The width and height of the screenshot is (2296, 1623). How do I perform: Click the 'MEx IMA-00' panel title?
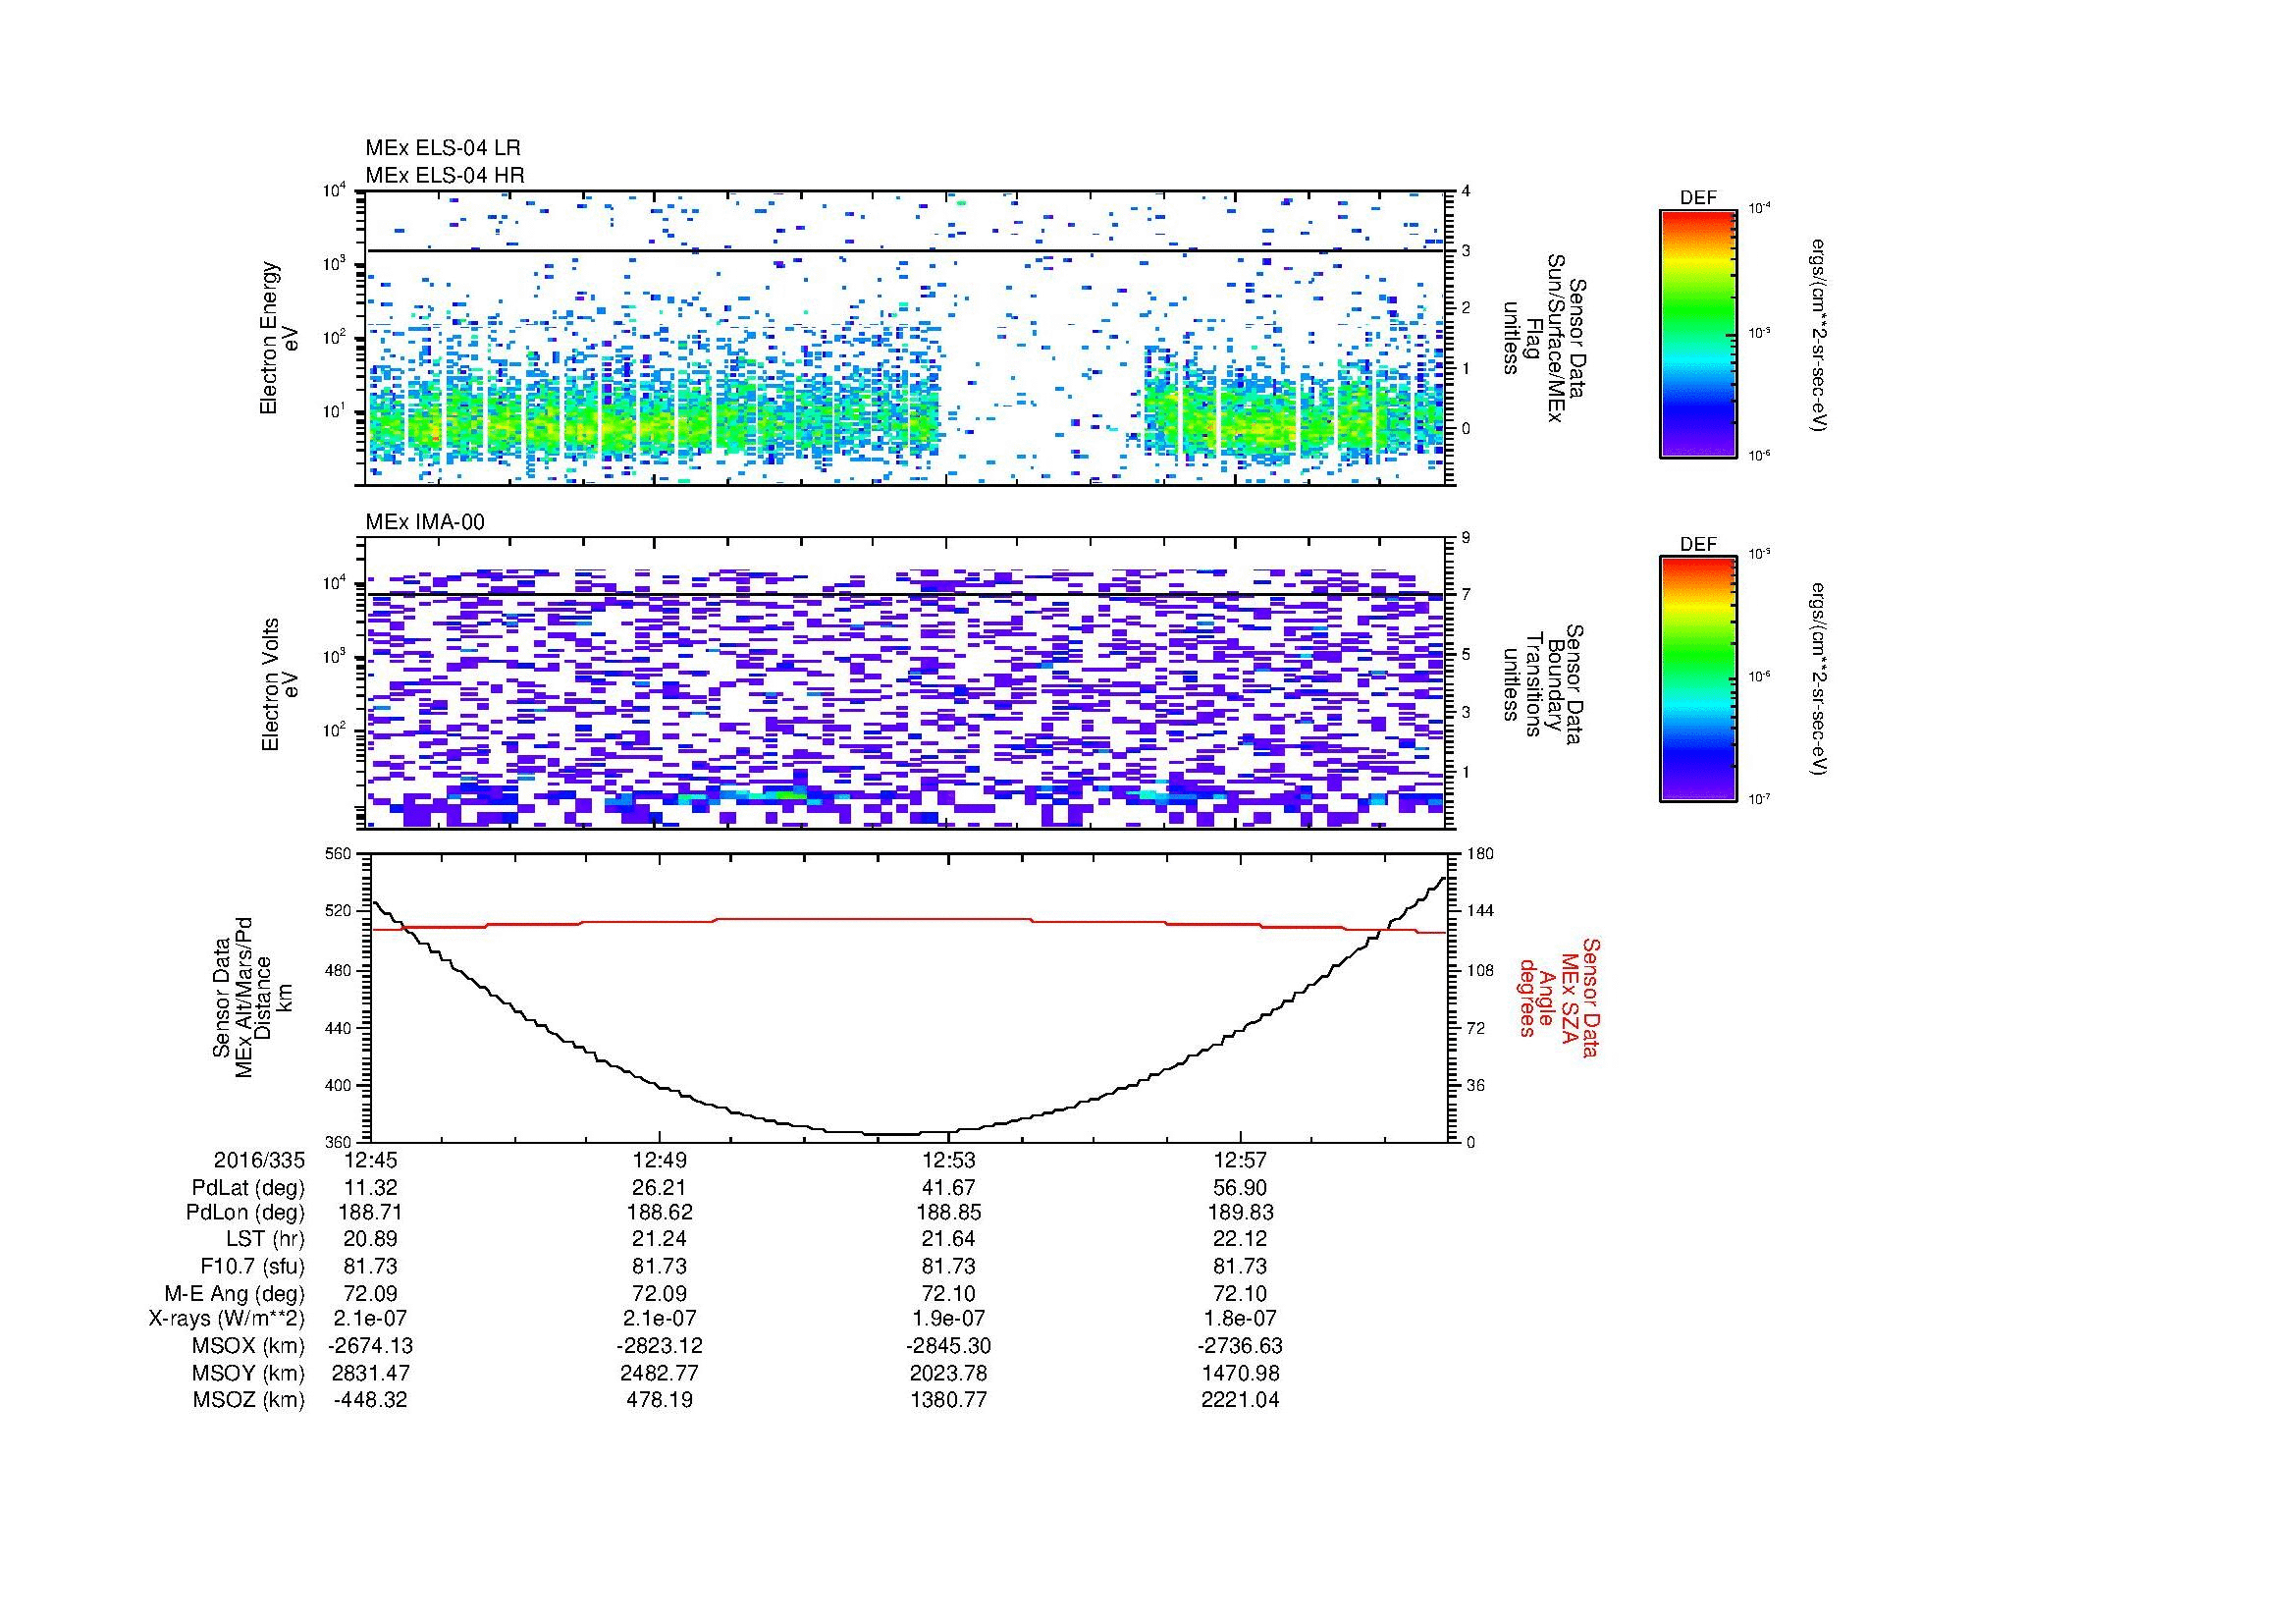click(x=424, y=522)
